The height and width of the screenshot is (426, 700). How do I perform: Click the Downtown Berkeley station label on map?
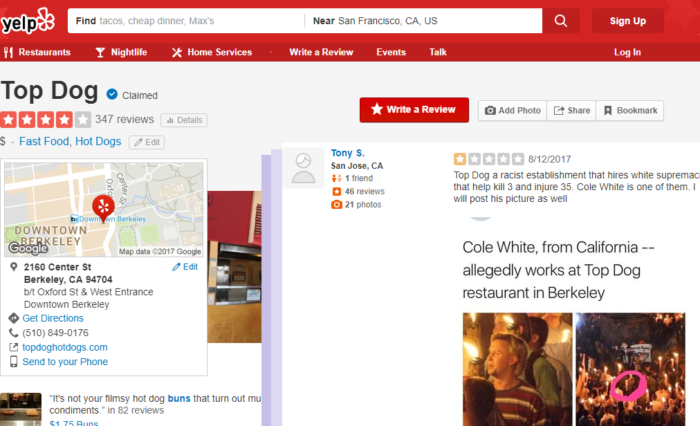click(108, 219)
